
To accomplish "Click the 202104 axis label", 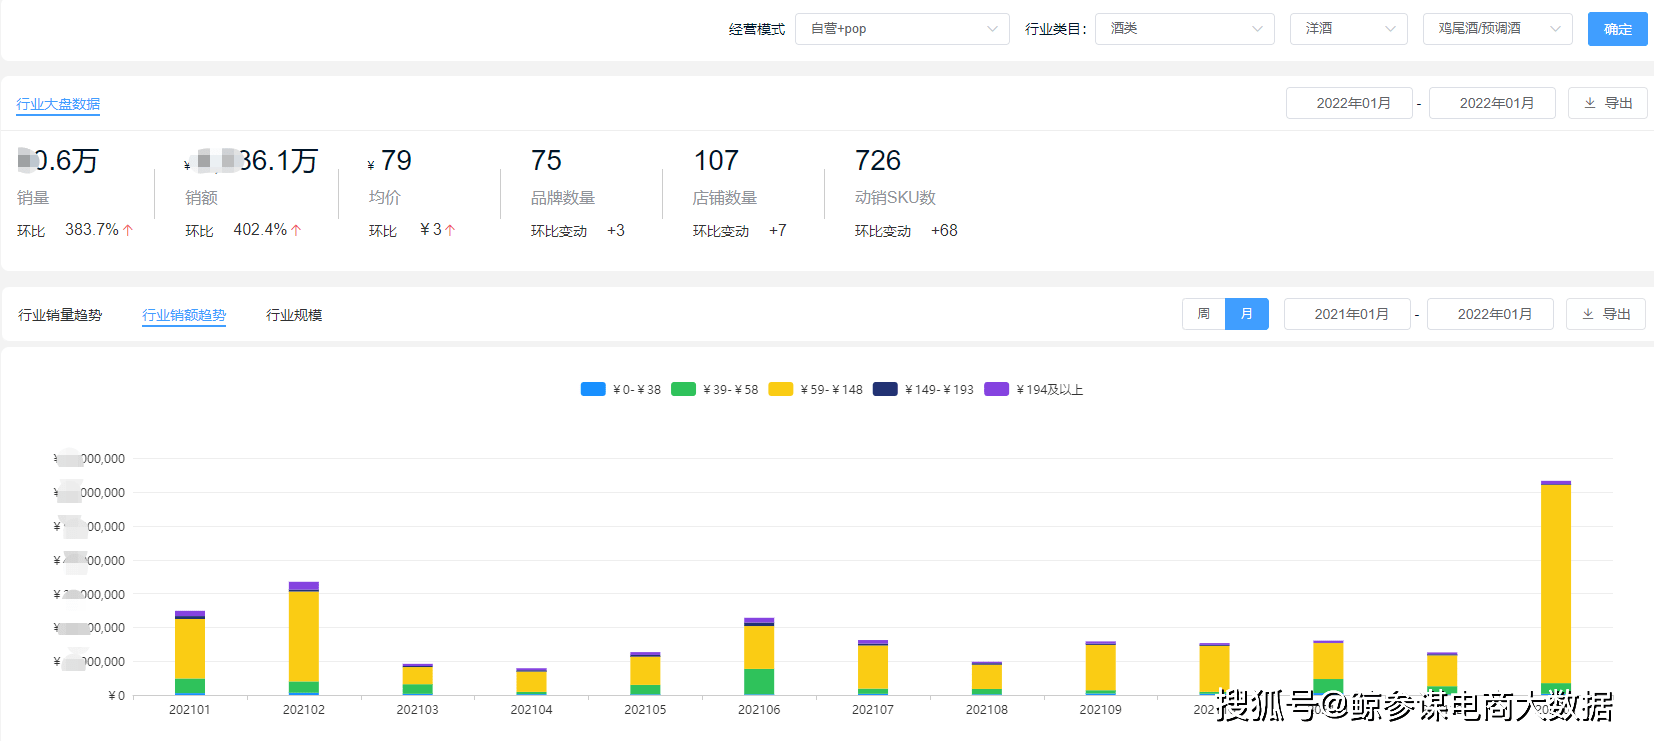I will (x=531, y=710).
